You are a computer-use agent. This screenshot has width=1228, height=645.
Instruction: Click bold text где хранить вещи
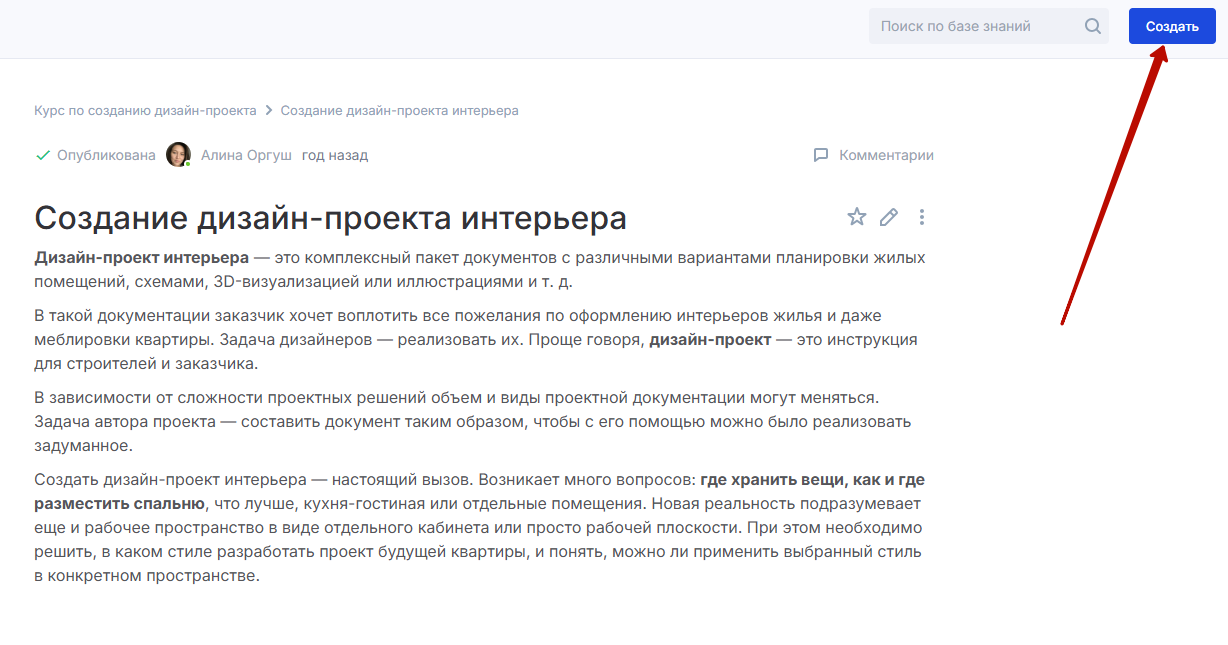(x=772, y=479)
